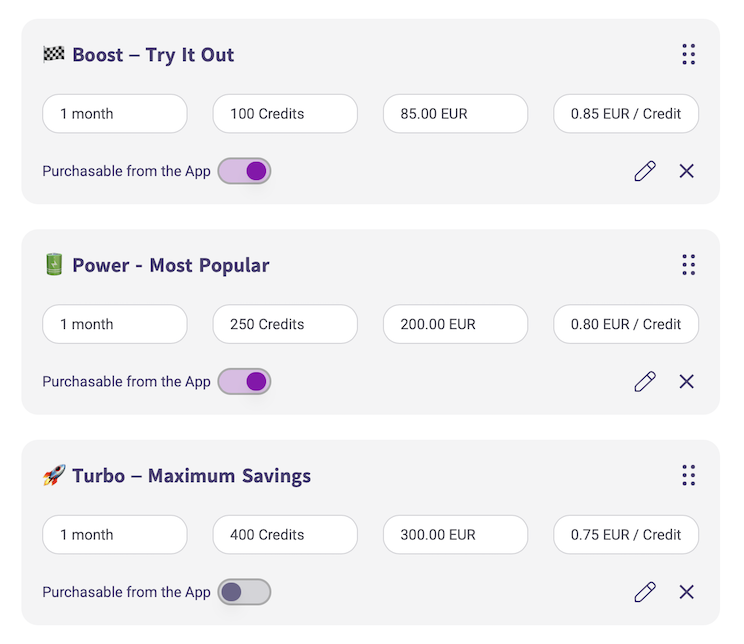The height and width of the screenshot is (644, 744).
Task: Click the pencil edit icon for Boost plan
Action: (645, 171)
